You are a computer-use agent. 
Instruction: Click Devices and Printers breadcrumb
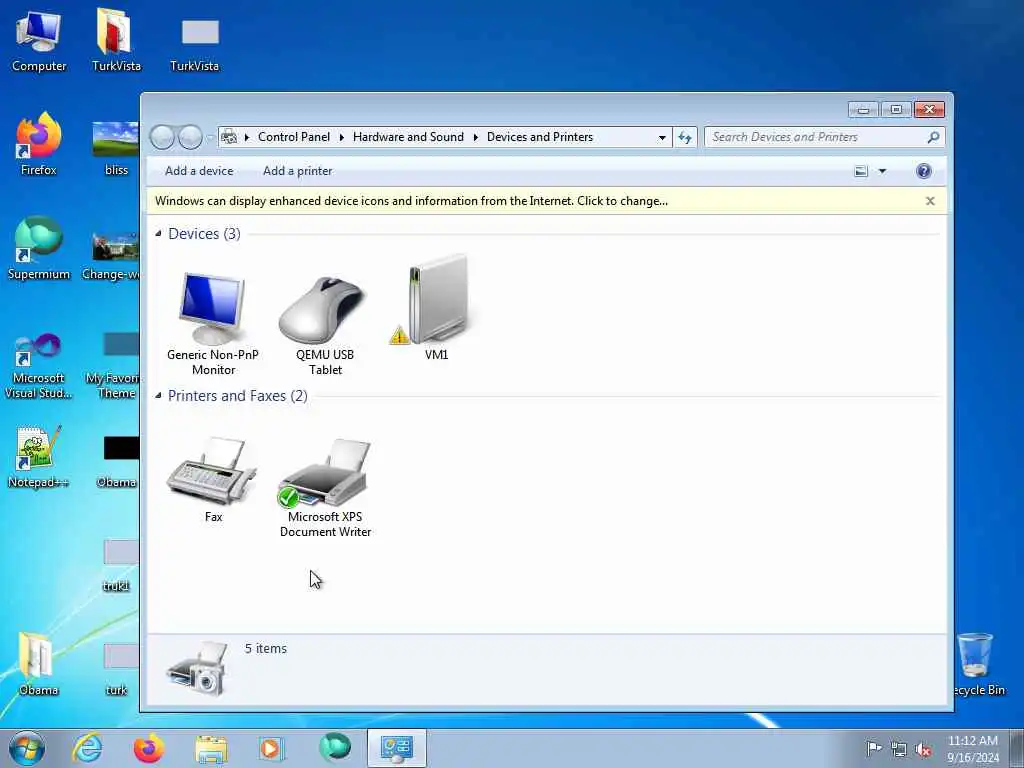(540, 137)
